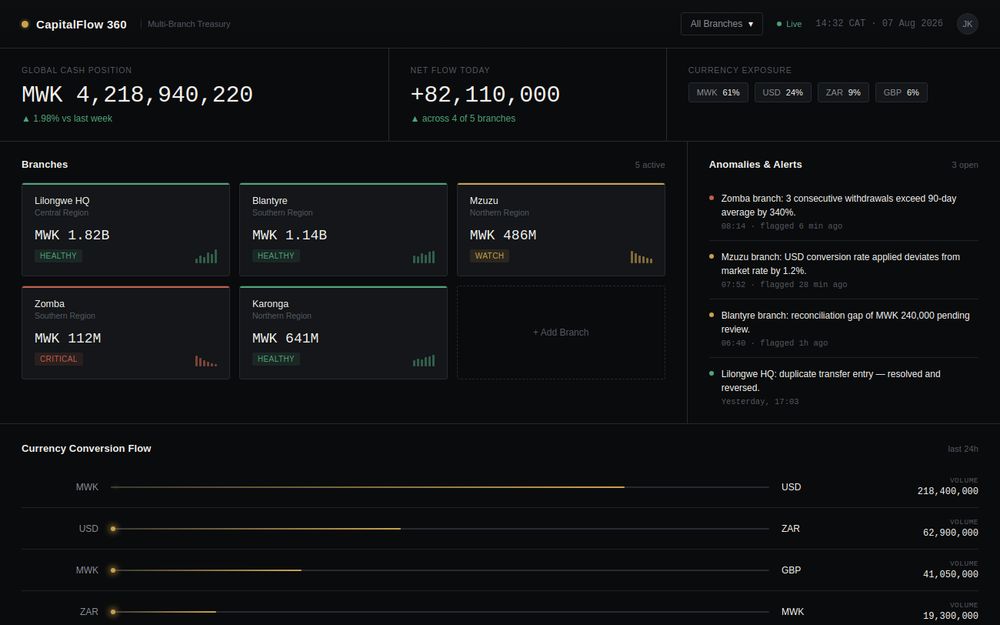1000x625 pixels.
Task: Click the 1.98% vs last week indicator
Action: click(67, 119)
